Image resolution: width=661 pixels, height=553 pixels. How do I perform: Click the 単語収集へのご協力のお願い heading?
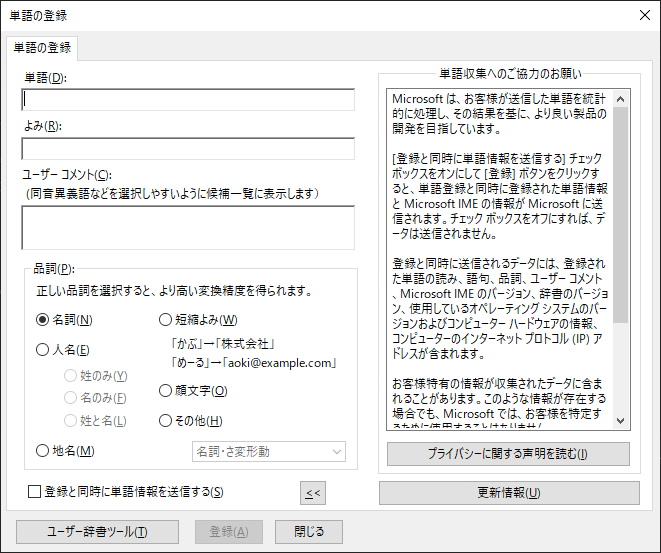[x=511, y=74]
